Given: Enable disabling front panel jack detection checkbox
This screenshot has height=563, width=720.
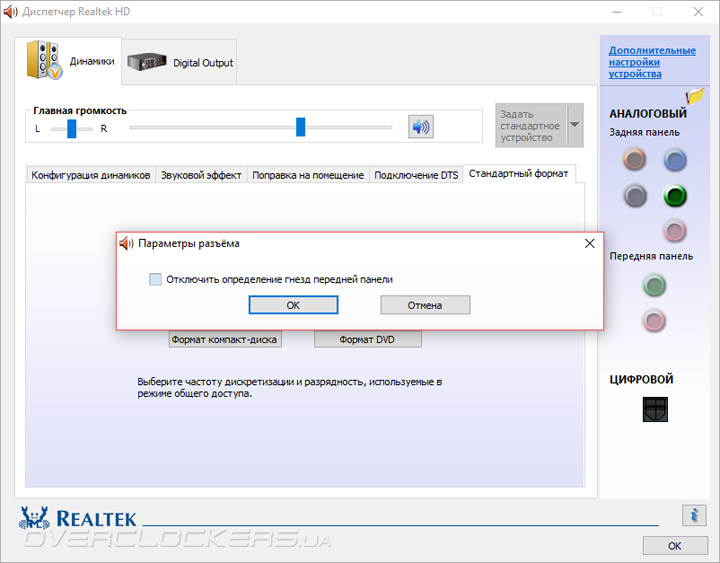Looking at the screenshot, I should pyautogui.click(x=155, y=279).
